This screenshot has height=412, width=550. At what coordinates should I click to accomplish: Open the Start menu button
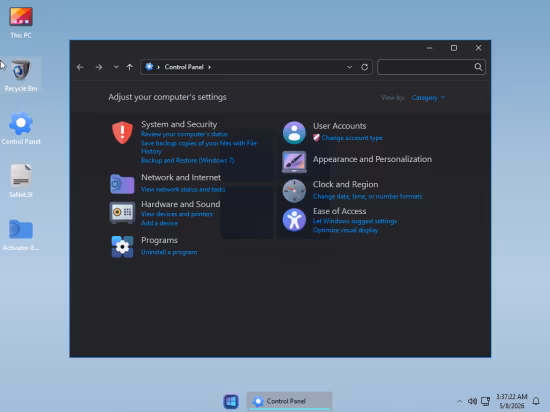231,401
